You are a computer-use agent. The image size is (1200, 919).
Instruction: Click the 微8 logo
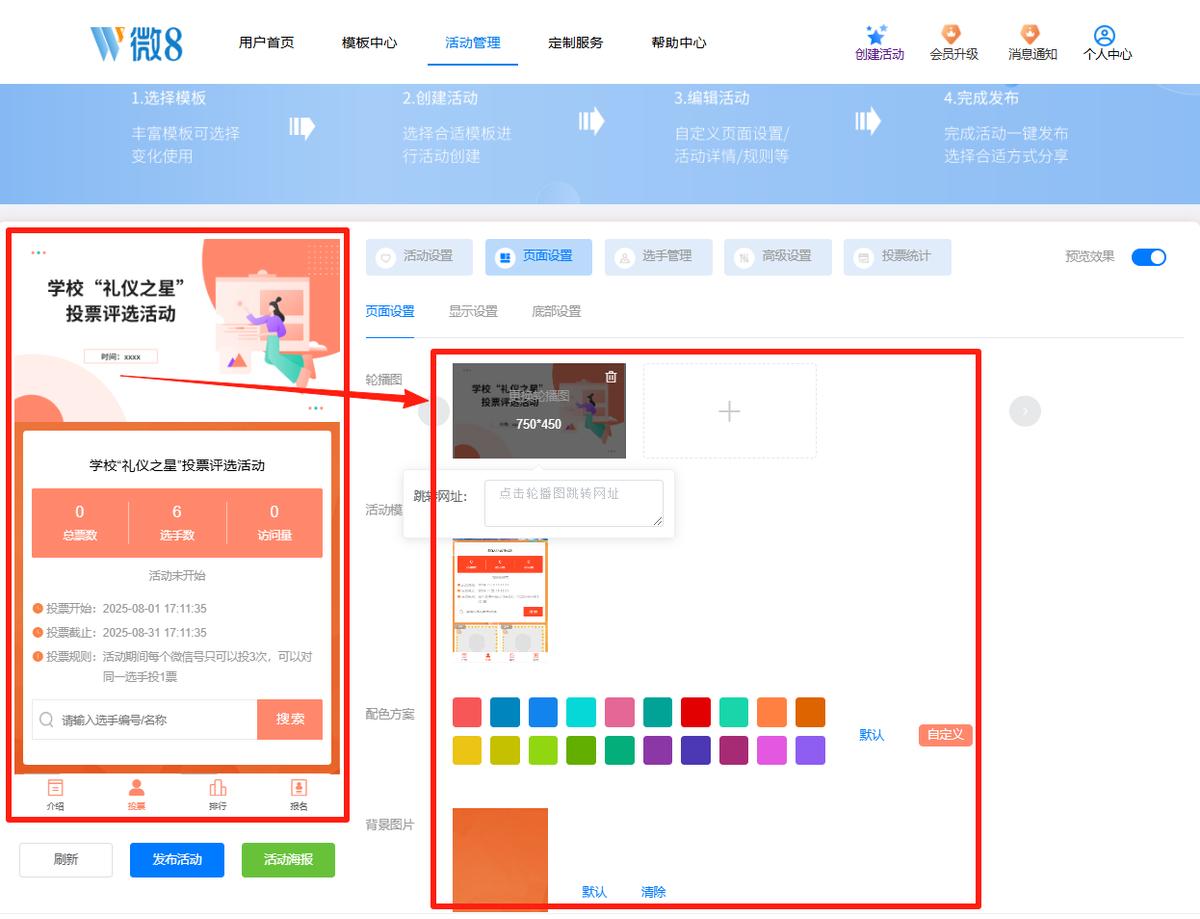coord(136,43)
